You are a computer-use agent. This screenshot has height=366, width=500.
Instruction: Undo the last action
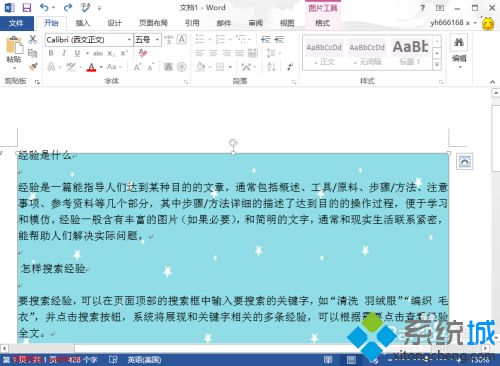pos(44,7)
